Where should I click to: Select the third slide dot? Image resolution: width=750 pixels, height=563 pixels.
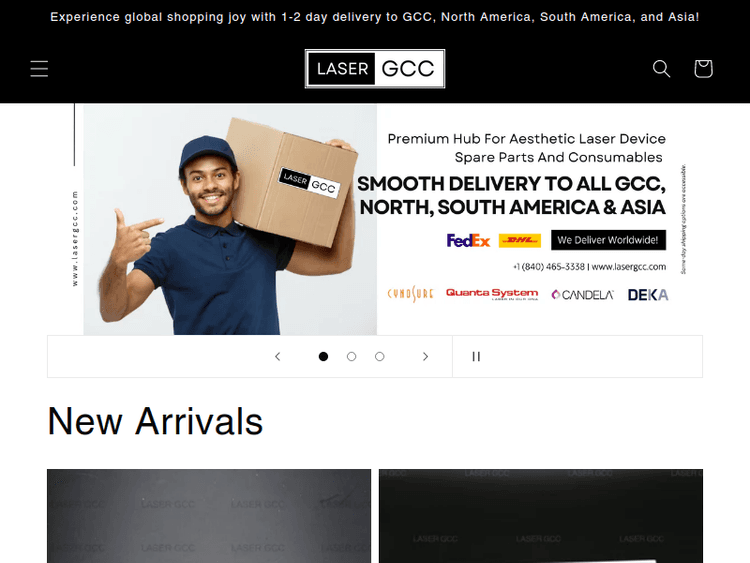pyautogui.click(x=380, y=356)
